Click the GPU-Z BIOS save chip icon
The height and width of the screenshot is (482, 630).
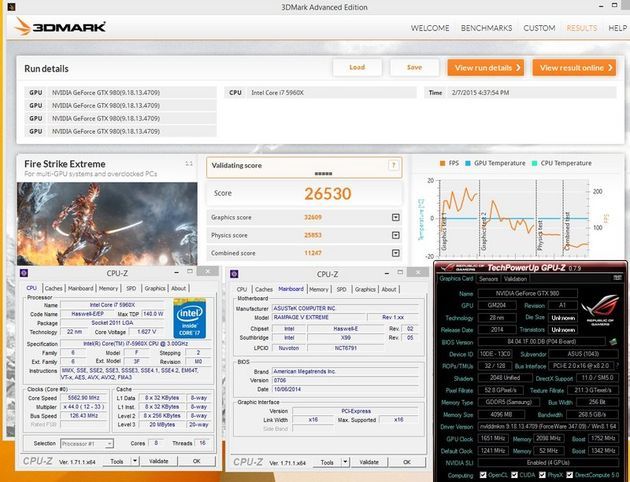point(613,342)
